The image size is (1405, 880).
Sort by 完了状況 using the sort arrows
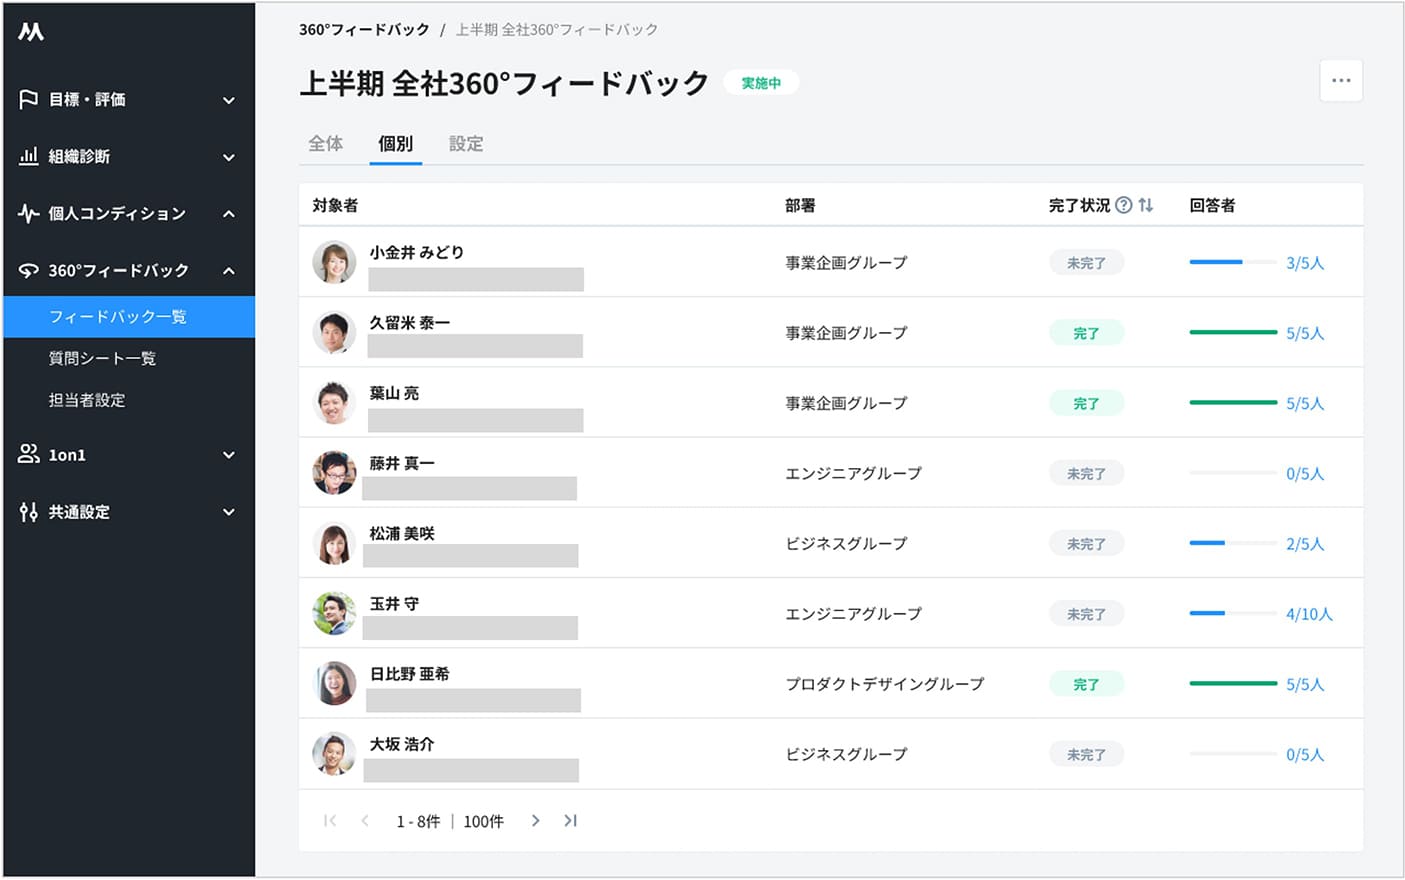[1145, 204]
